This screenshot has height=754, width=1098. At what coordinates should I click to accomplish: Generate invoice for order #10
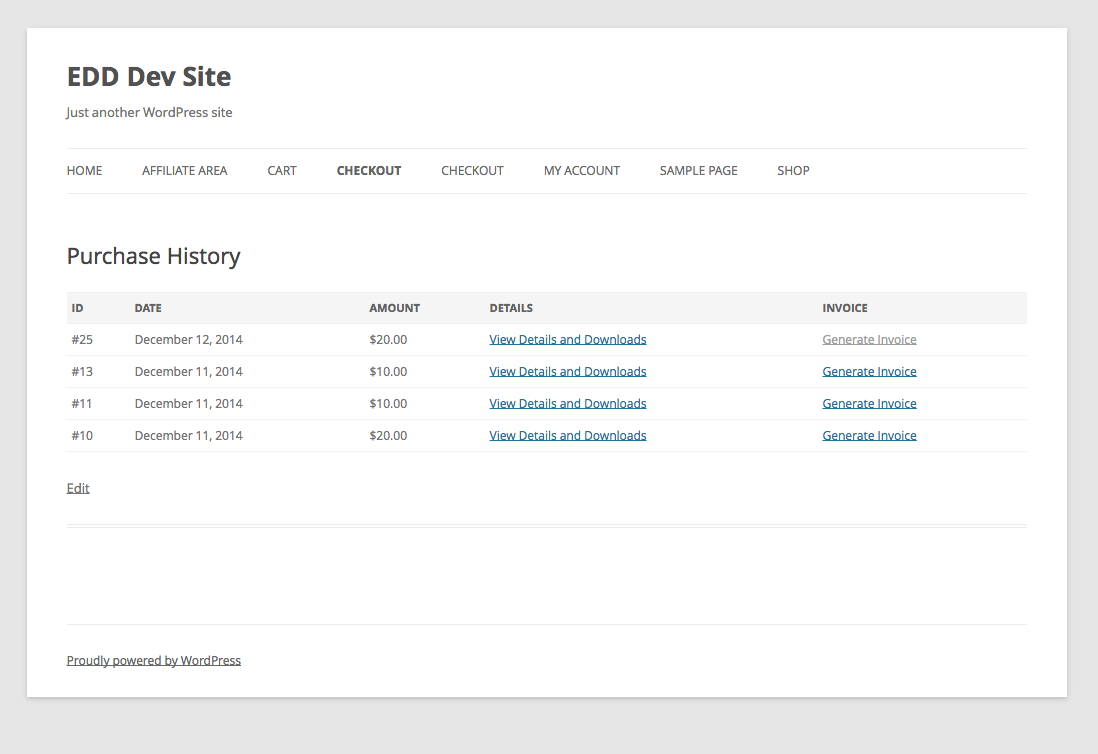click(x=869, y=436)
